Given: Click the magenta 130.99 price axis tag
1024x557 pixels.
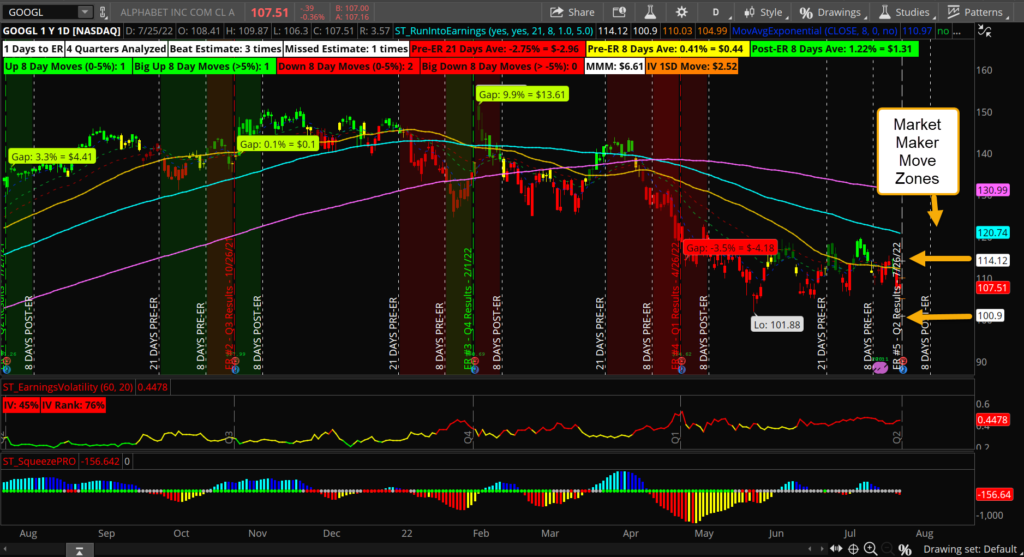Looking at the screenshot, I should tap(992, 190).
